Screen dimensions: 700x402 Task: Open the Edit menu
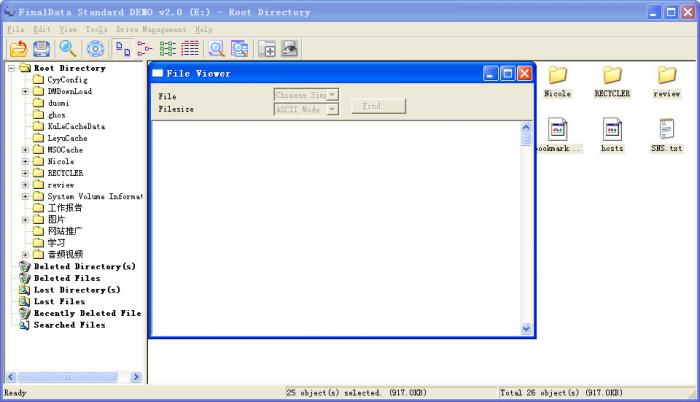click(x=42, y=29)
